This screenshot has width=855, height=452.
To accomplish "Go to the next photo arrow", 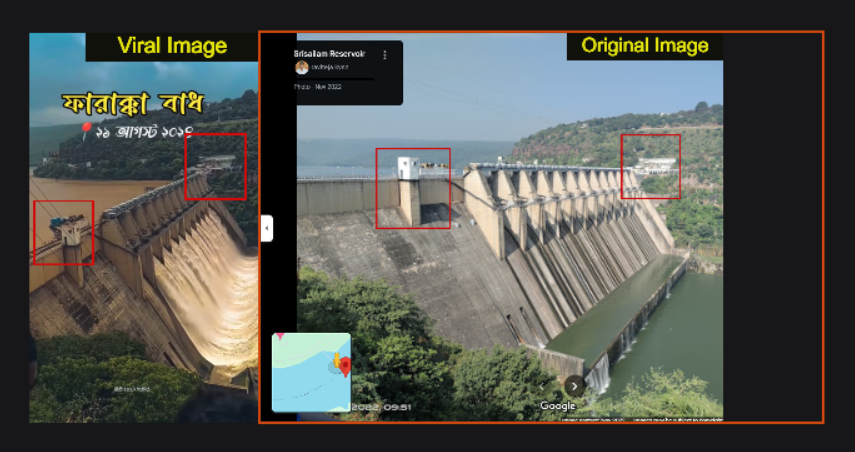I will (x=574, y=386).
